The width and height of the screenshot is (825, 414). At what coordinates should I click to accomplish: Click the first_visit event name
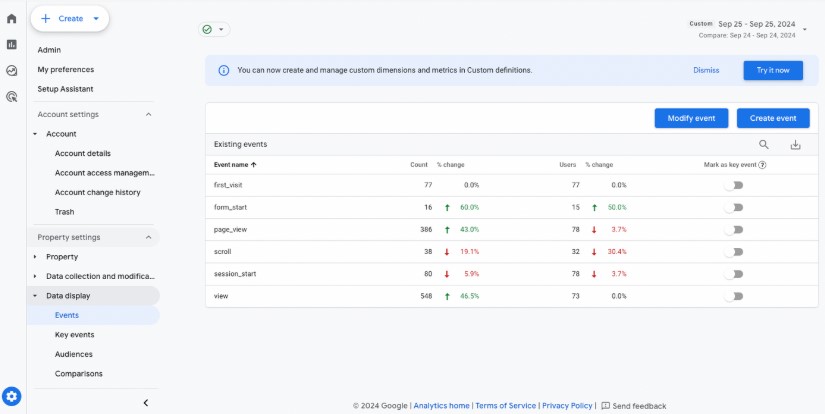click(228, 185)
